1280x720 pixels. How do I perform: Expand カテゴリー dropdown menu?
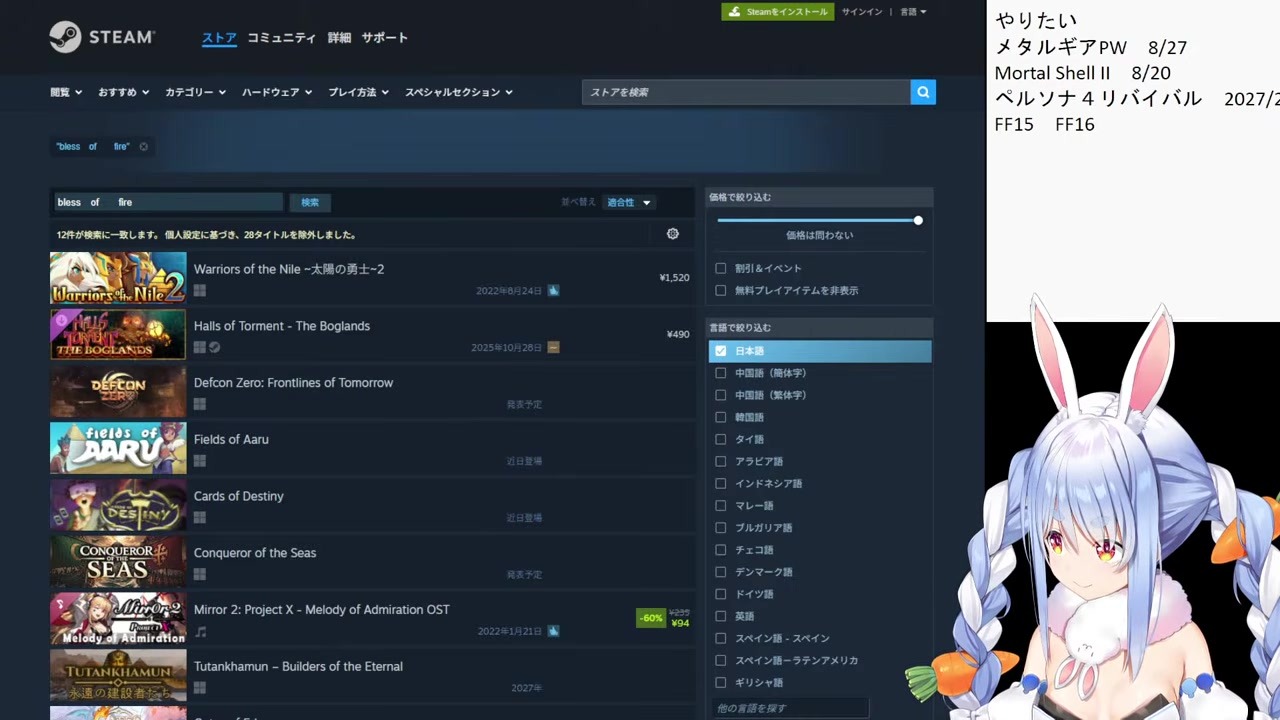[x=195, y=92]
